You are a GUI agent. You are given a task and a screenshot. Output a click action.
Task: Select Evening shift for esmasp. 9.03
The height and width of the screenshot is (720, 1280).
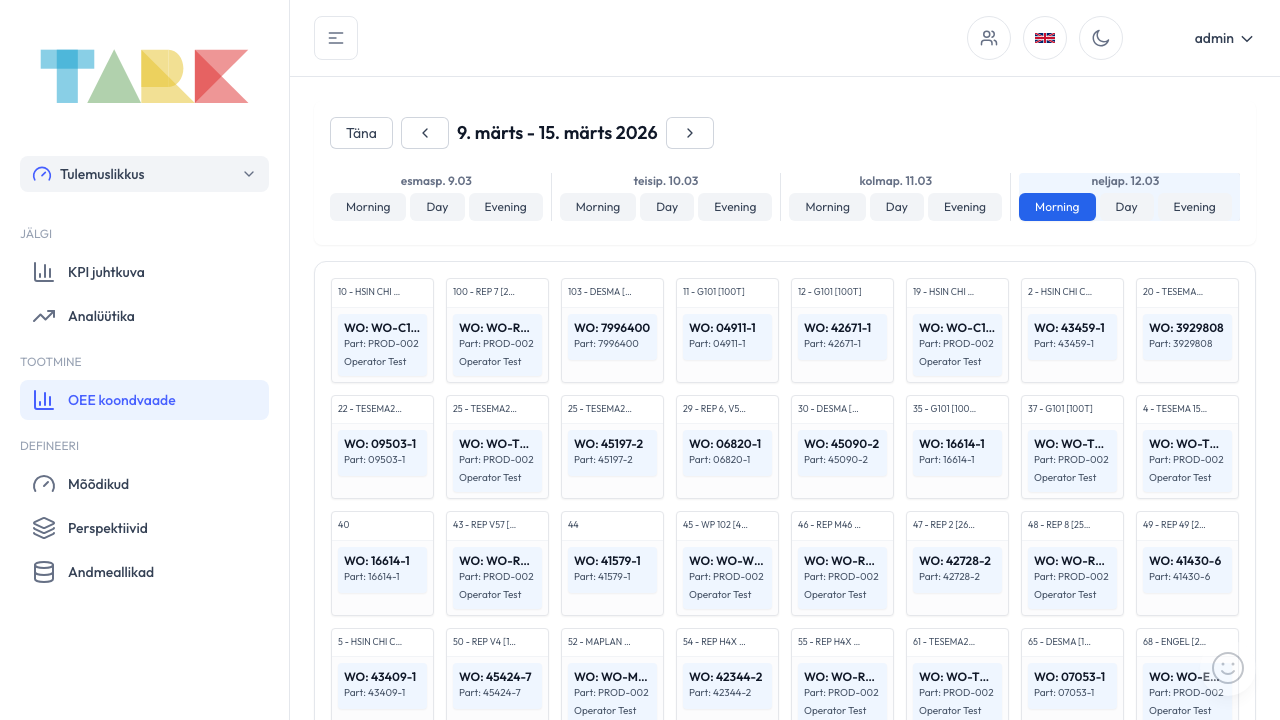pos(505,207)
